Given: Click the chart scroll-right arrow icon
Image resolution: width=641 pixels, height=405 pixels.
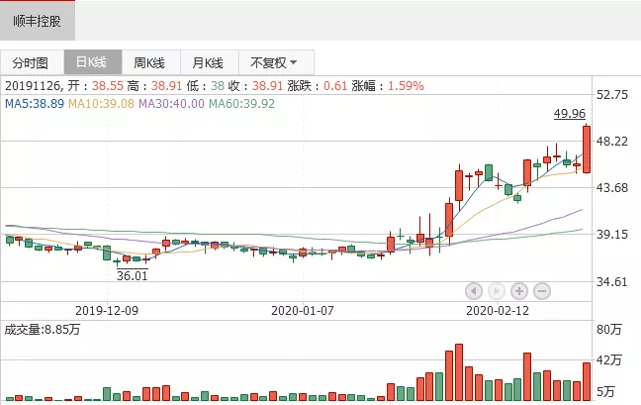Looking at the screenshot, I should (496, 291).
